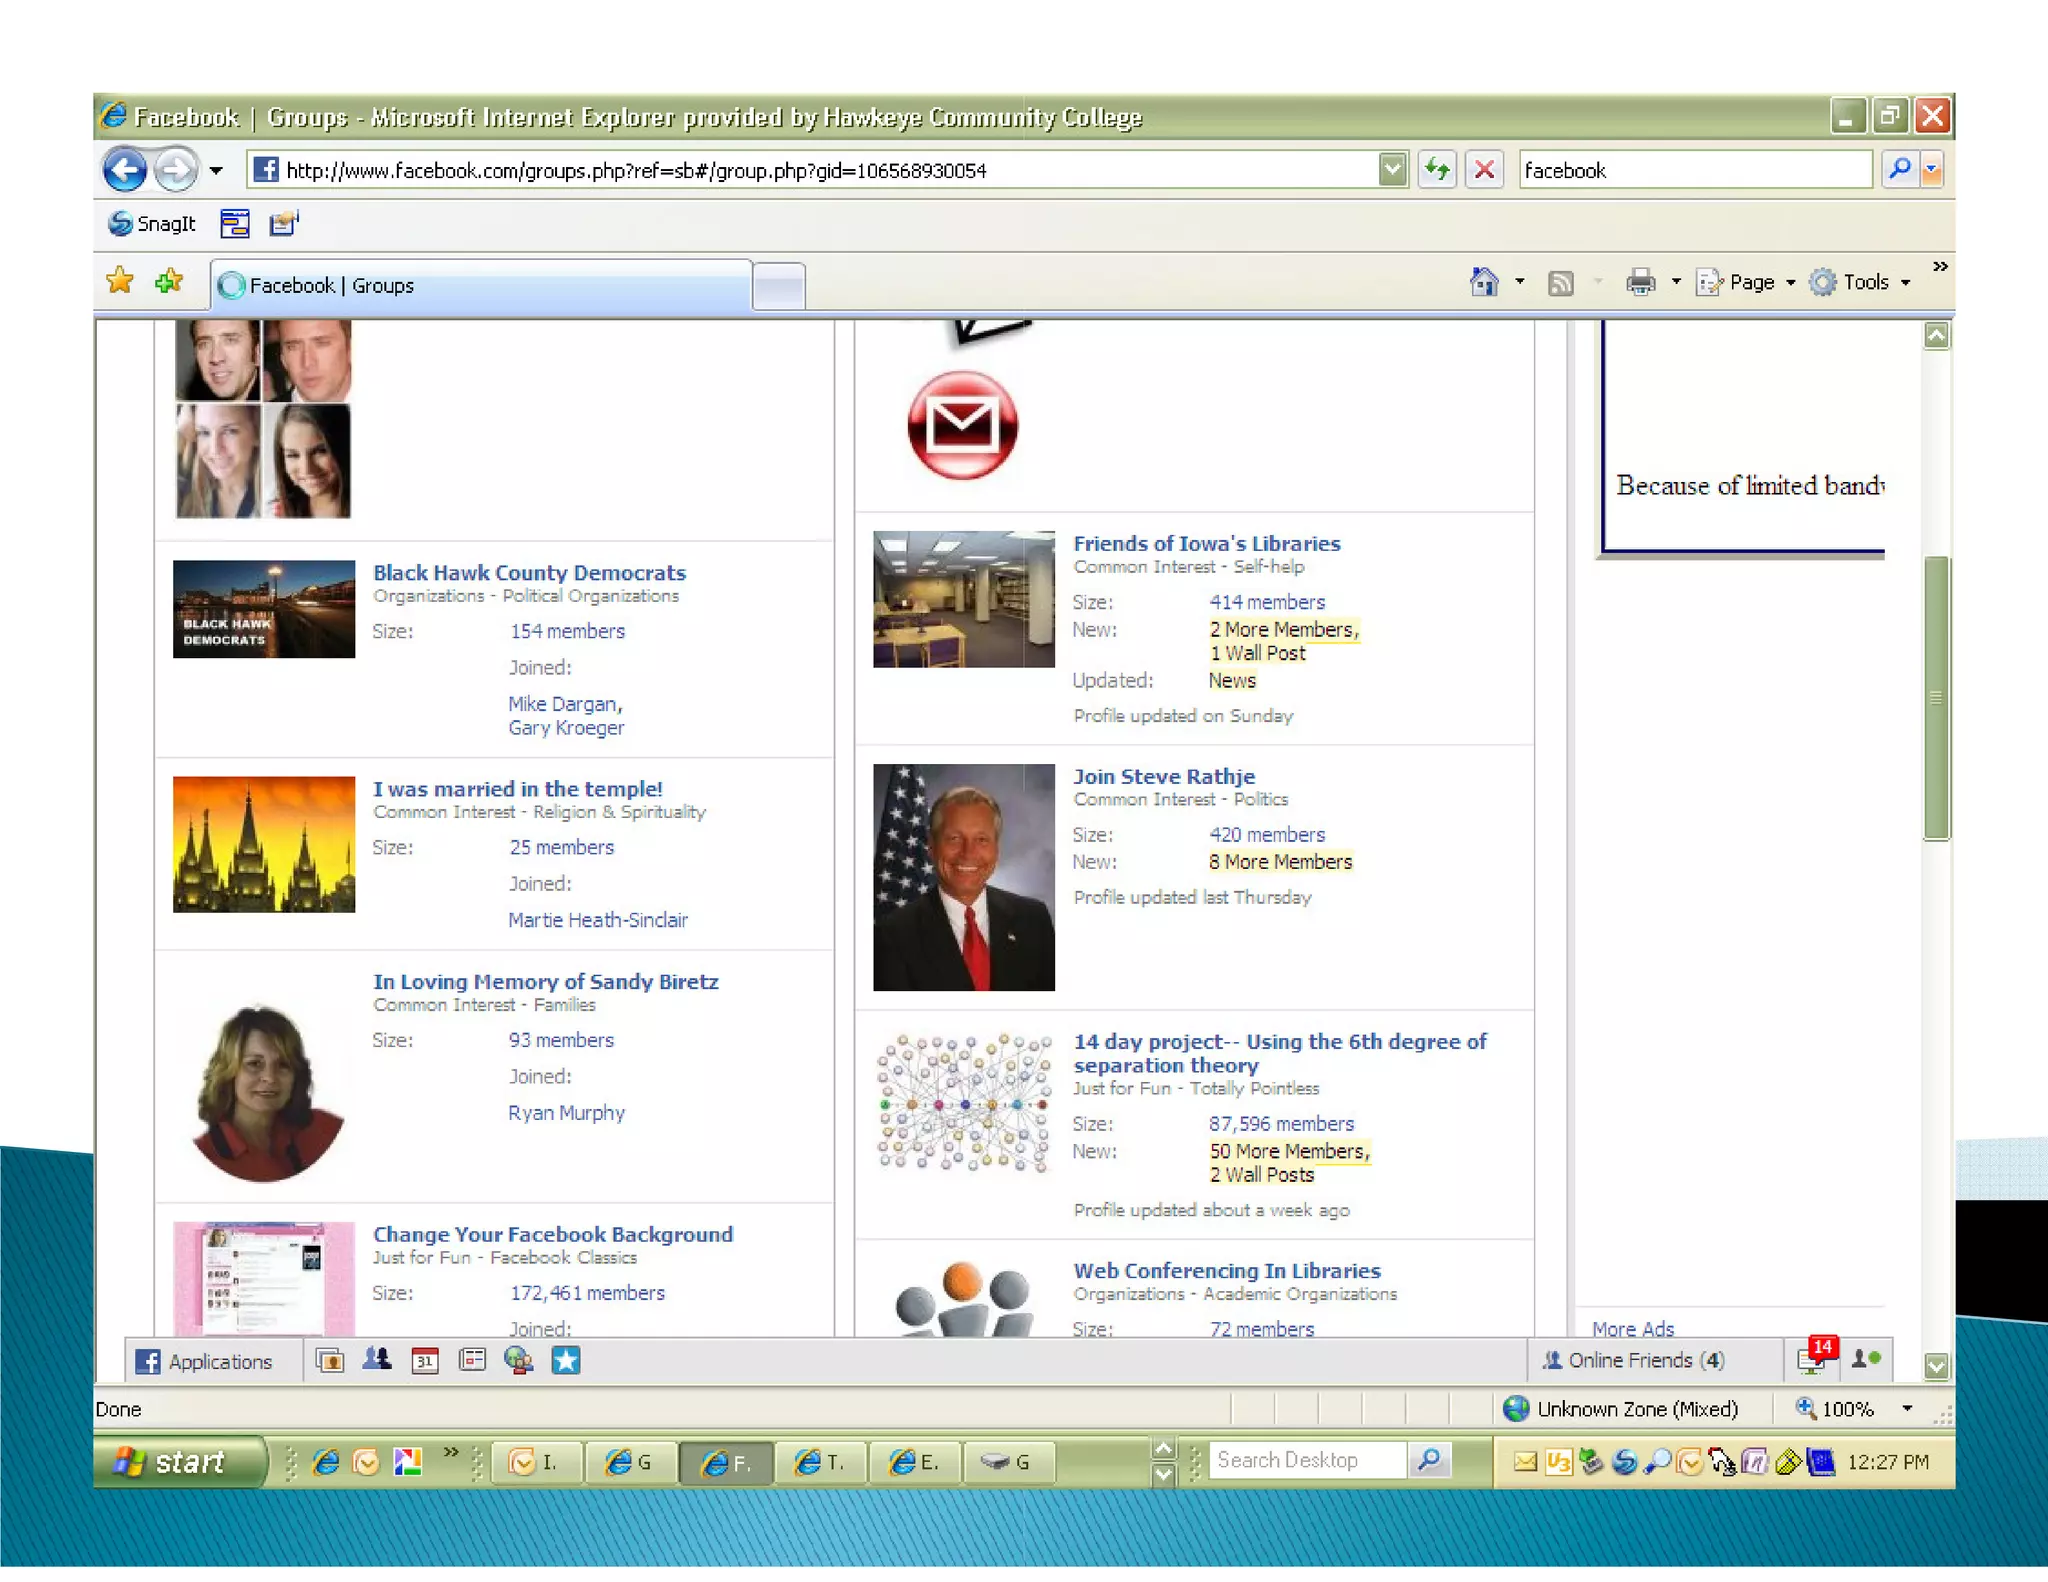This screenshot has height=1582, width=2048.
Task: Expand the address bar history dropdown
Action: tap(1392, 170)
